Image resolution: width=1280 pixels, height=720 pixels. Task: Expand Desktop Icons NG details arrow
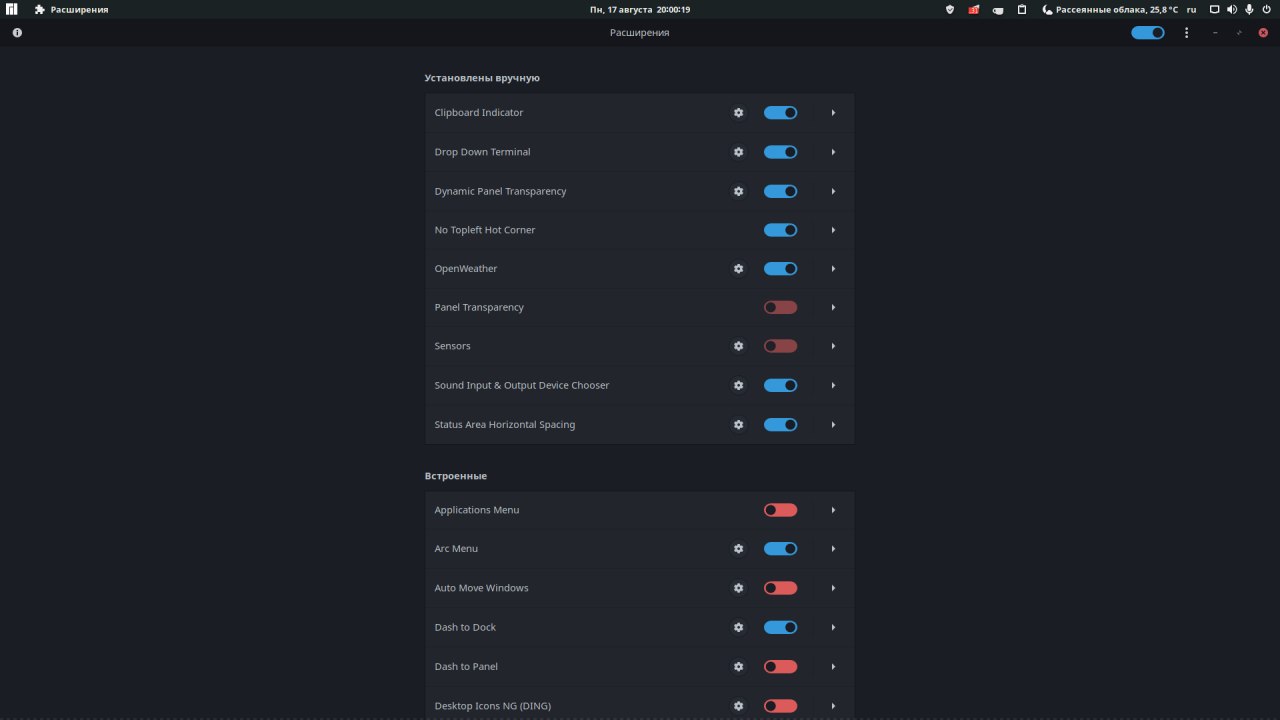tap(833, 706)
